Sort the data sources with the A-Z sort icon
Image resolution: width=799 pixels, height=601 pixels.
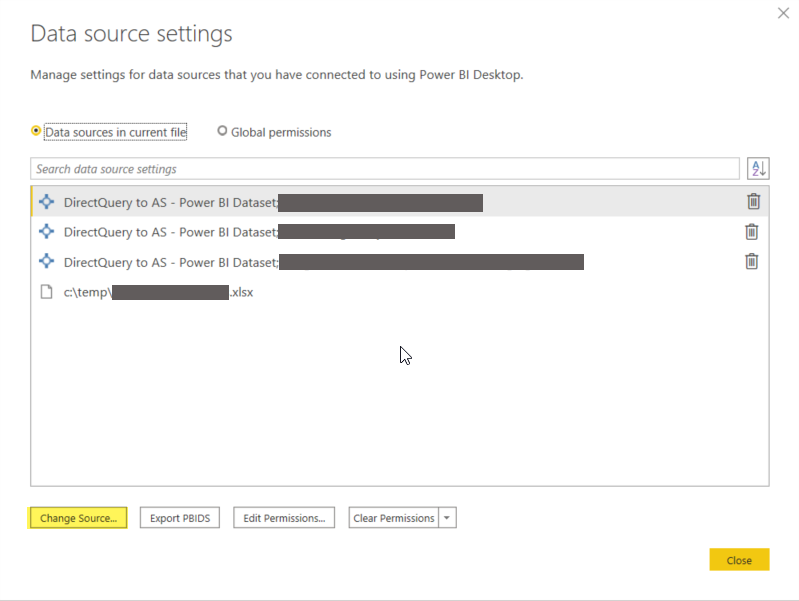tap(758, 169)
